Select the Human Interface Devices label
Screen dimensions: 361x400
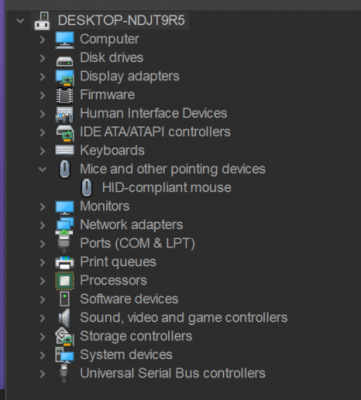point(153,113)
